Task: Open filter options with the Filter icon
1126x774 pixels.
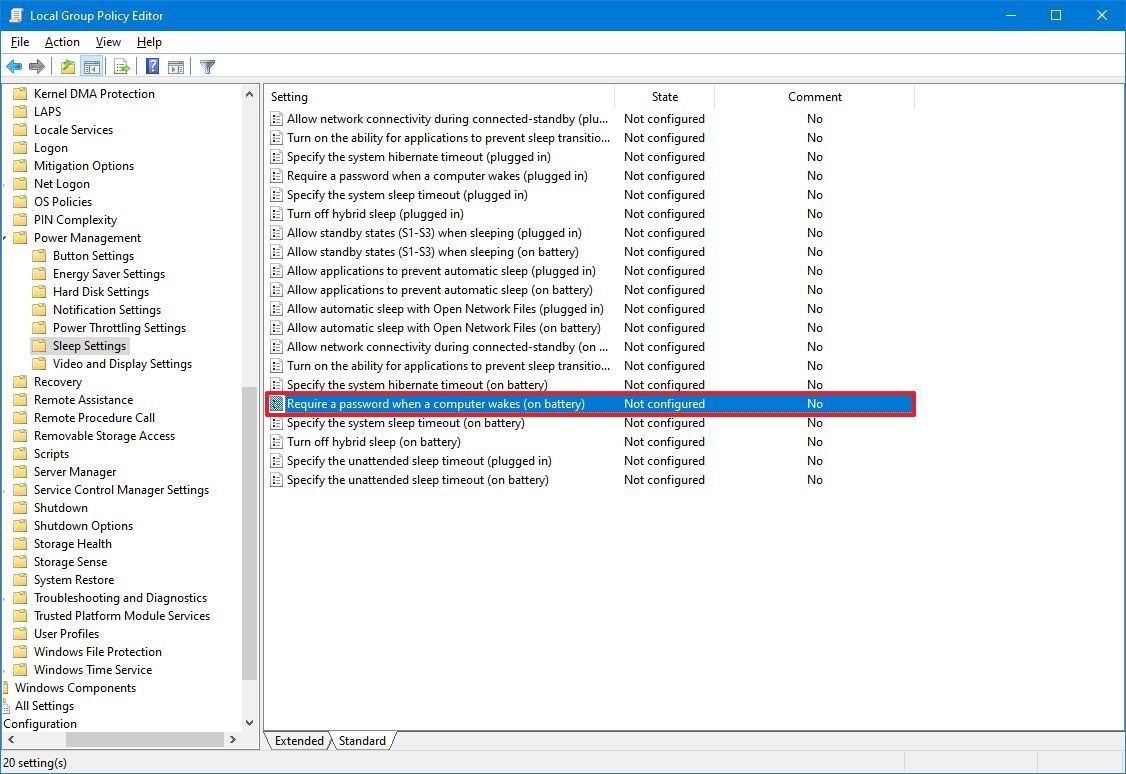Action: click(207, 66)
